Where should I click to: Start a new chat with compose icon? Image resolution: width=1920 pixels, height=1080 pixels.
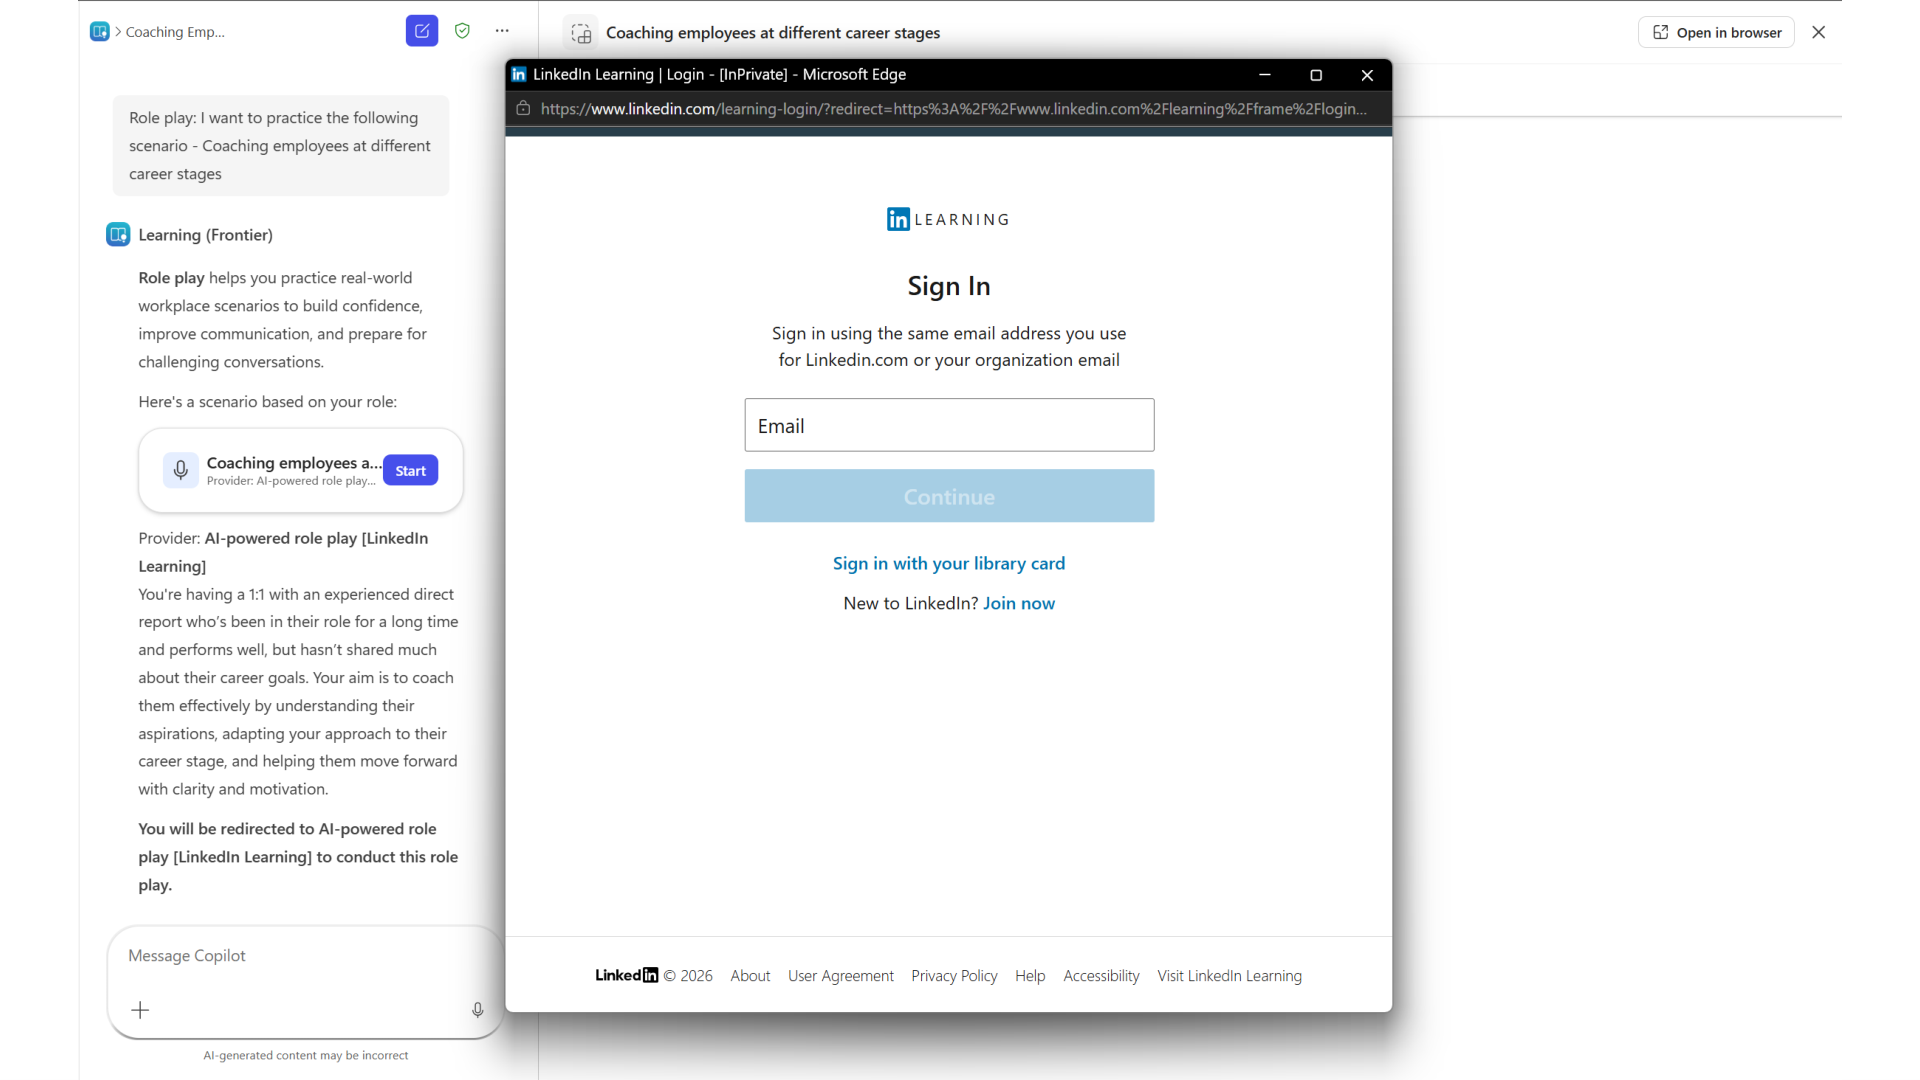(x=422, y=31)
